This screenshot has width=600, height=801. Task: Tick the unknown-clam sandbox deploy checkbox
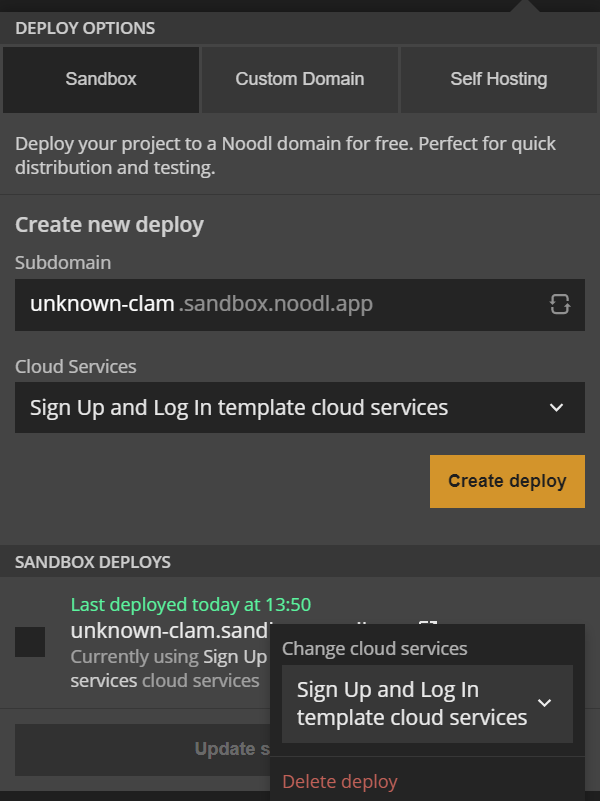click(30, 642)
